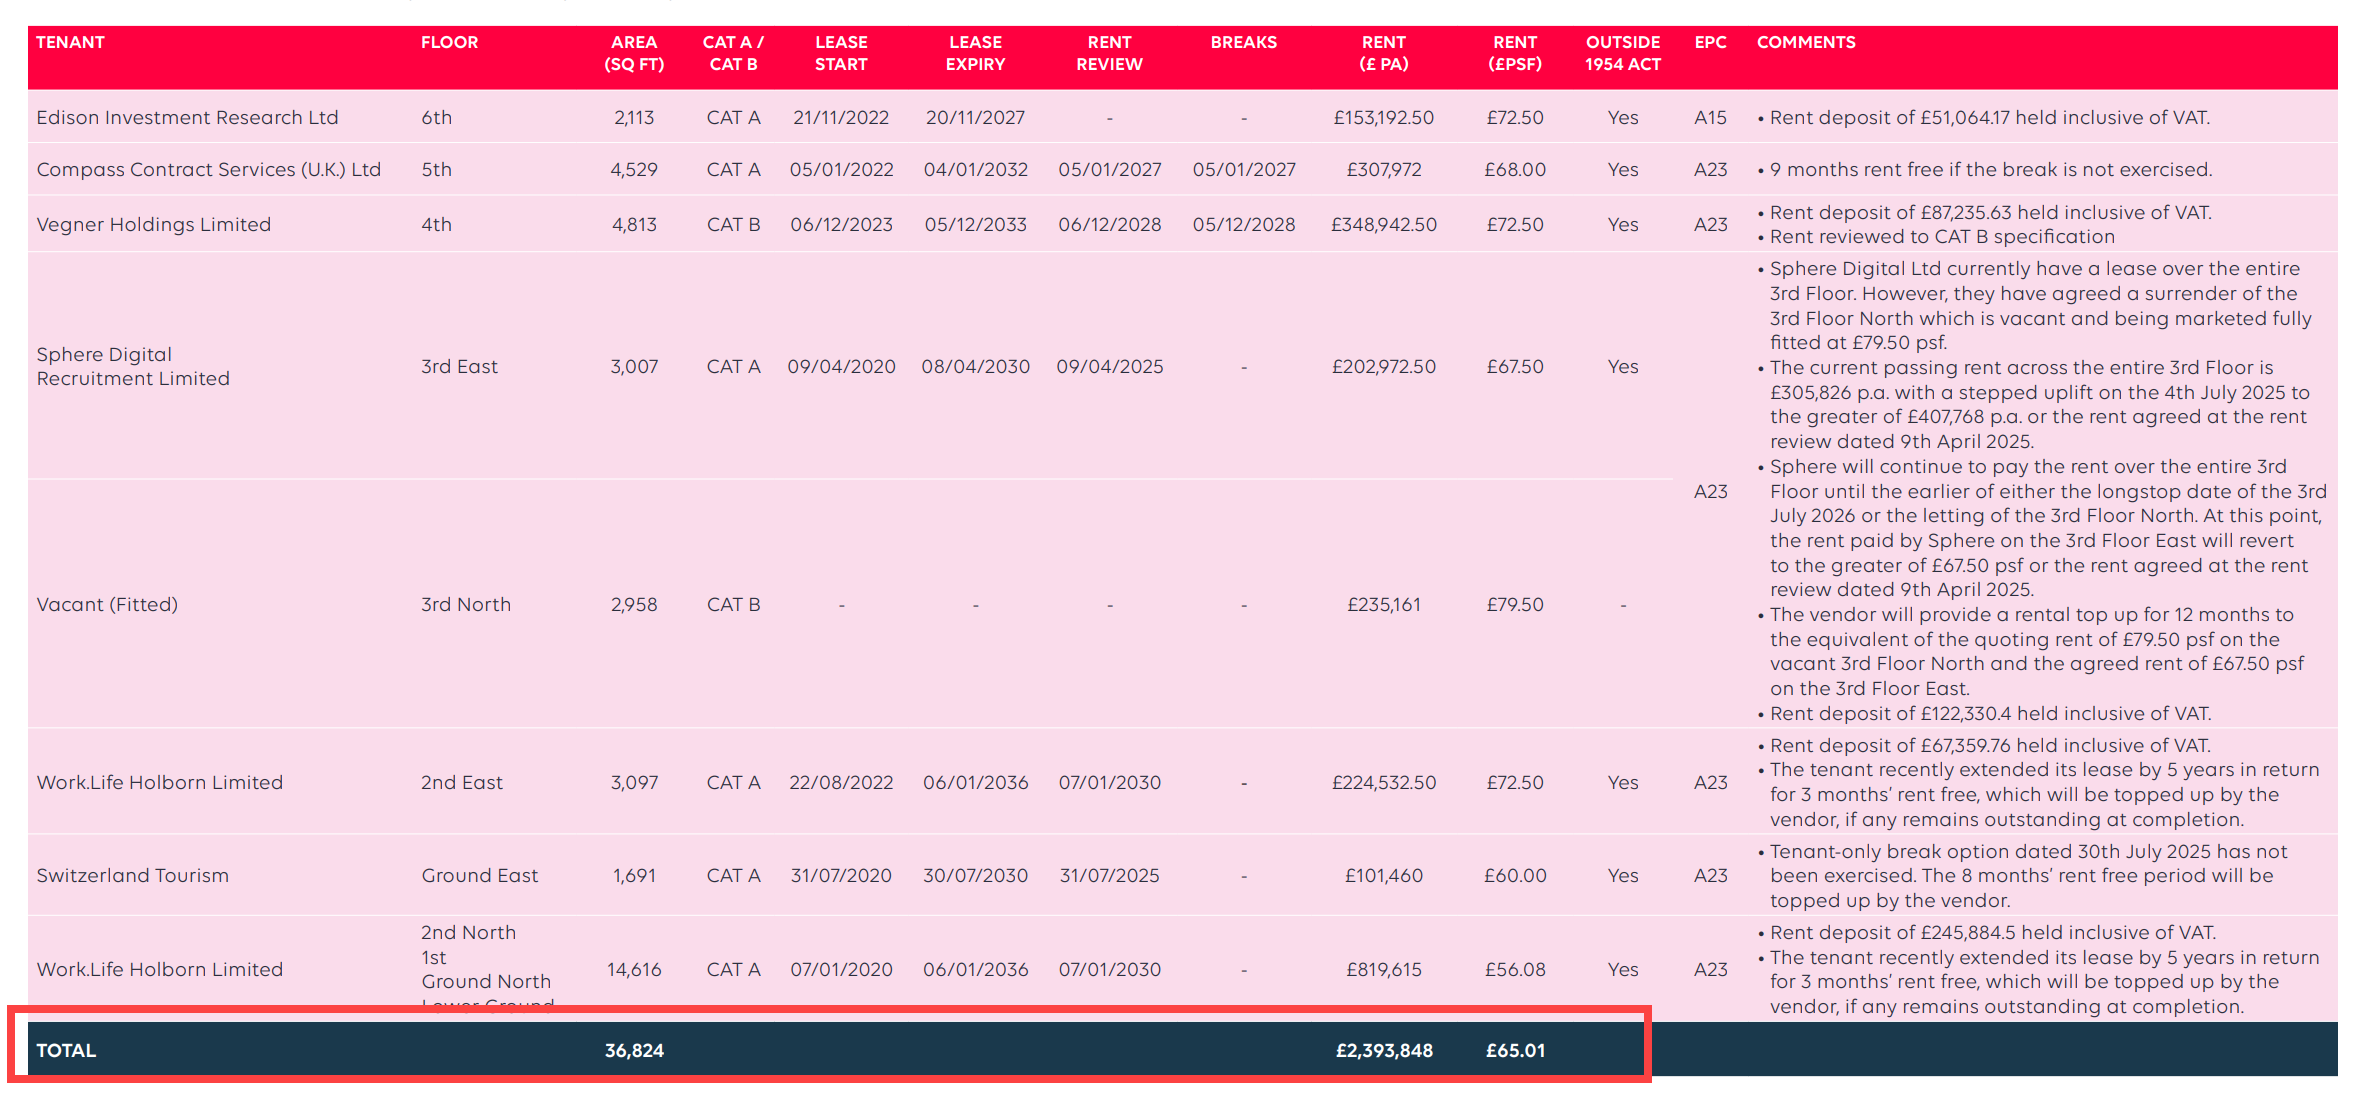Click the TOTAL row label
The height and width of the screenshot is (1095, 2361).
[66, 1050]
